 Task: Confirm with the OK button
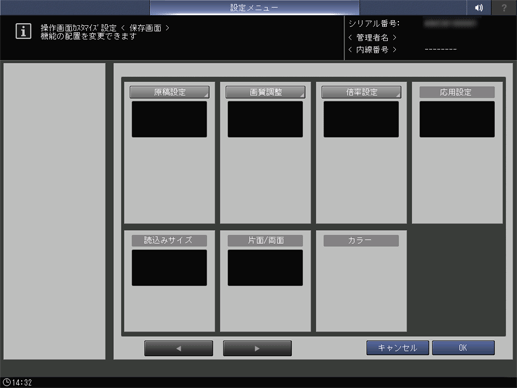(x=463, y=348)
